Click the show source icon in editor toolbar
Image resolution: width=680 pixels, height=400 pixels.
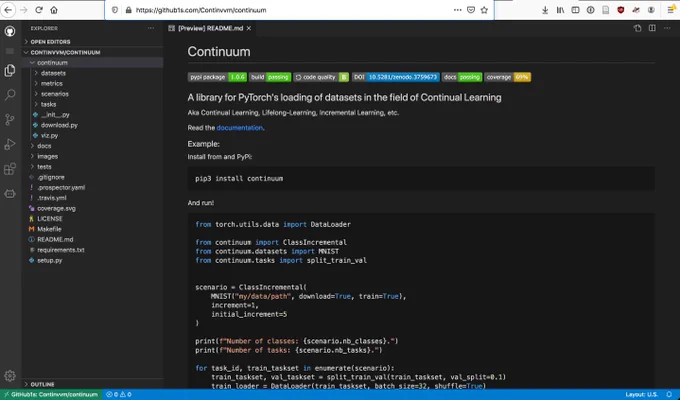point(637,28)
